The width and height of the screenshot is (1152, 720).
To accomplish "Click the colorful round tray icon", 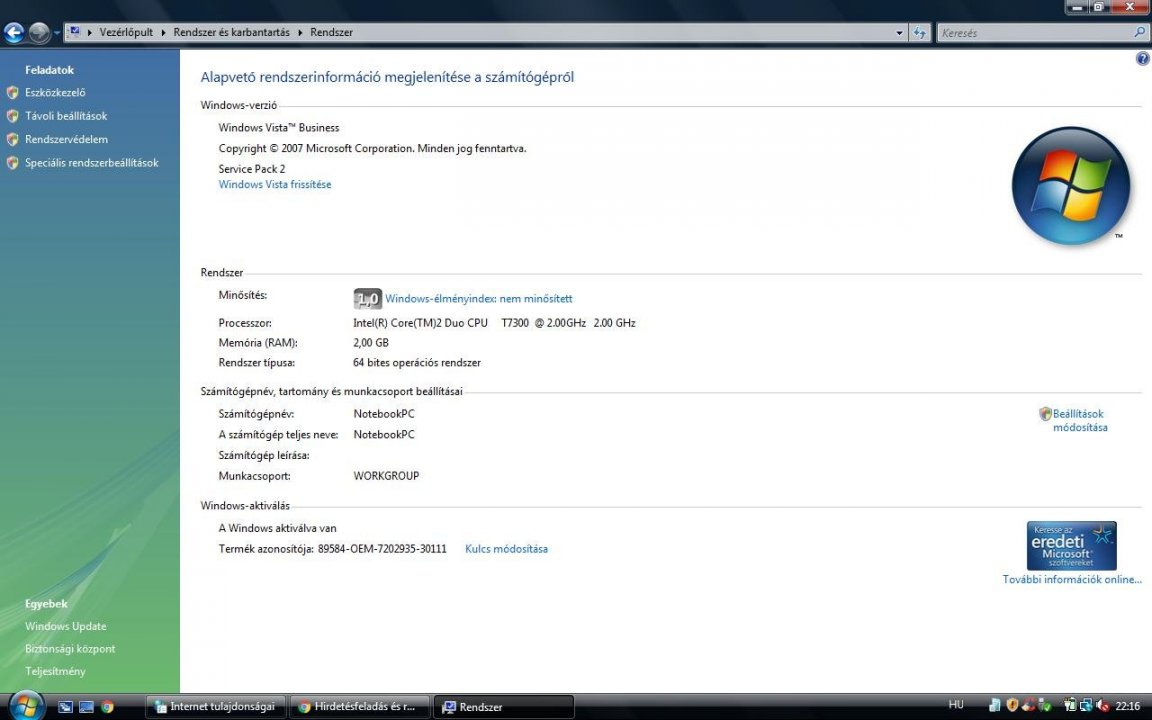I will coord(1029,706).
